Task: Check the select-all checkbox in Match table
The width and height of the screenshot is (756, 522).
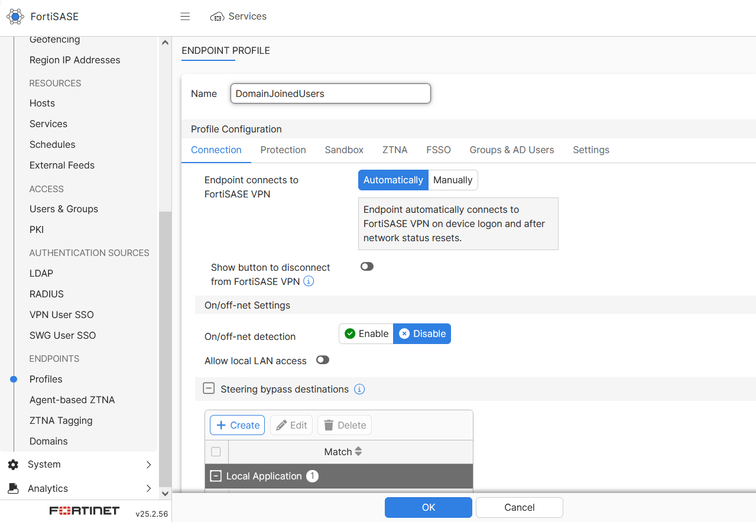Action: pyautogui.click(x=216, y=452)
